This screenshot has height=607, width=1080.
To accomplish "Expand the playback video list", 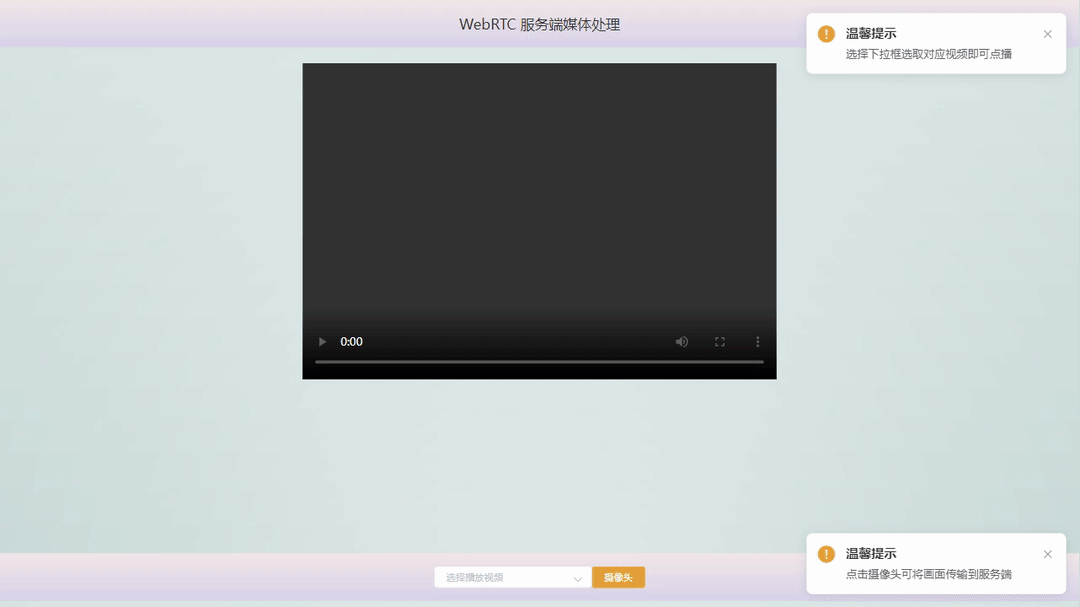I will [x=512, y=577].
